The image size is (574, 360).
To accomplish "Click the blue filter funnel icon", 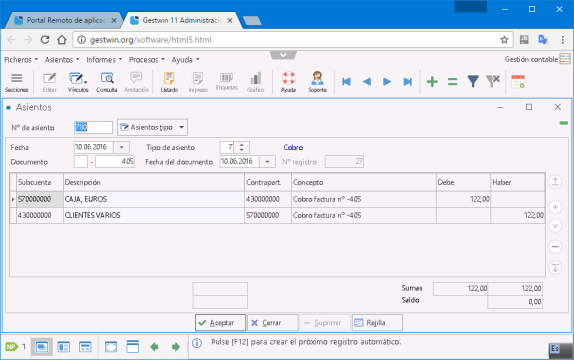I will click(x=473, y=81).
